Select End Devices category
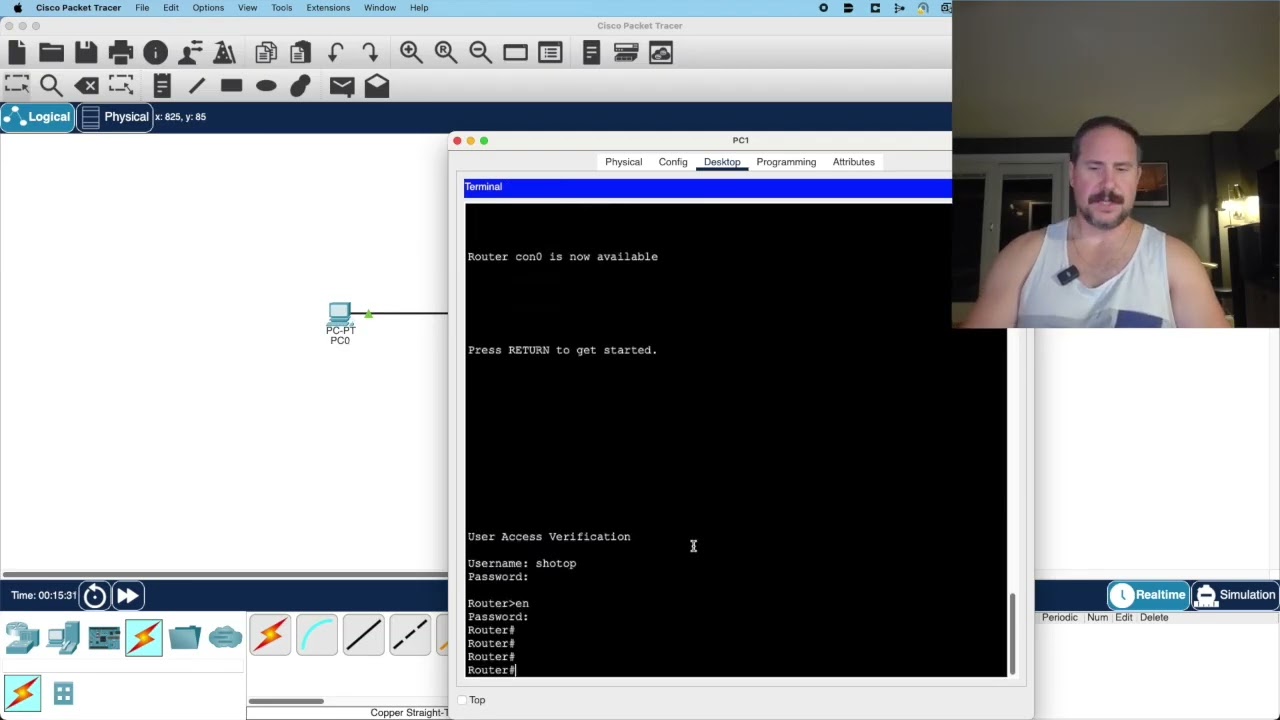 [x=63, y=638]
